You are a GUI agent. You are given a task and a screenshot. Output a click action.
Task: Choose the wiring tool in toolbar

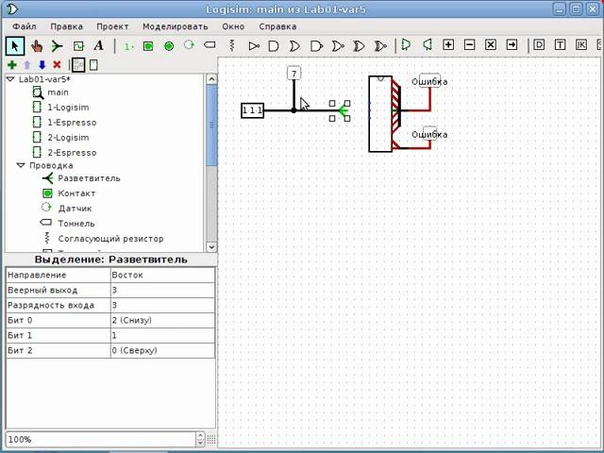coord(57,46)
